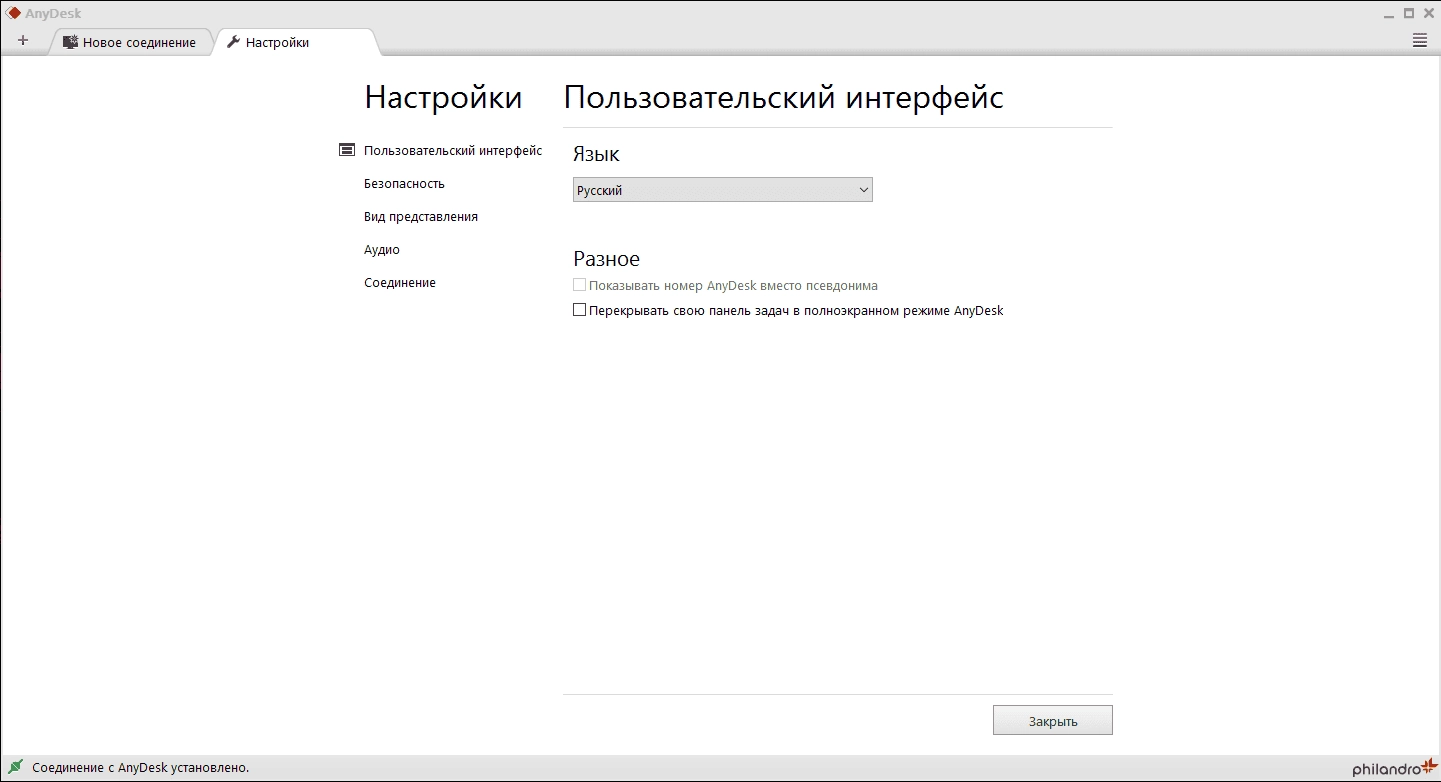Open the Вид представления settings section
The height and width of the screenshot is (782, 1441).
tap(421, 217)
